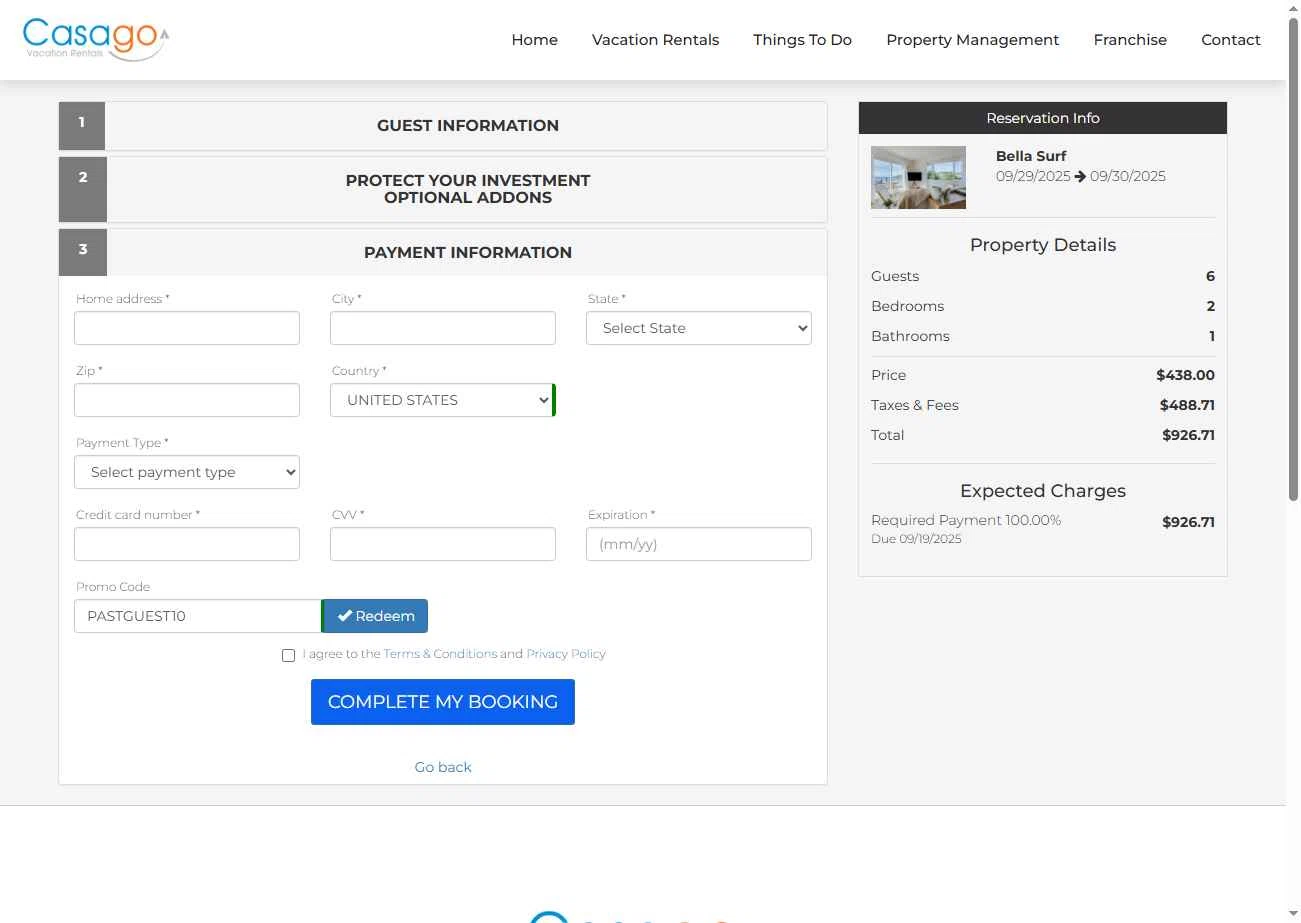Click the Expiration mm/yy field
This screenshot has width=1301, height=923.
(699, 544)
